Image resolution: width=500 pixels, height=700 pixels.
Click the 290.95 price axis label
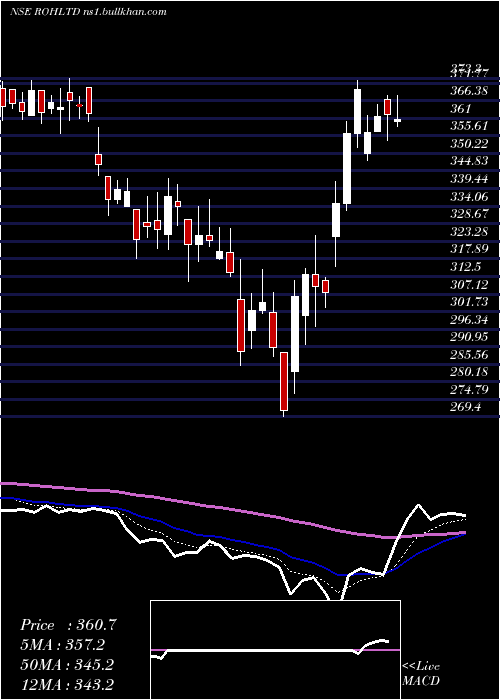[470, 337]
